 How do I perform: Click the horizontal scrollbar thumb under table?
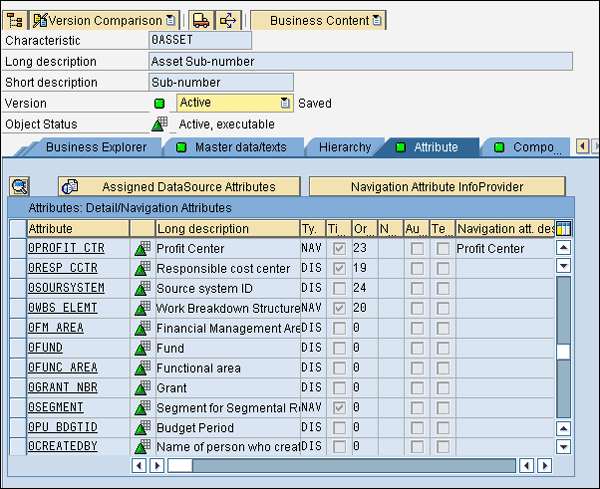[x=180, y=466]
